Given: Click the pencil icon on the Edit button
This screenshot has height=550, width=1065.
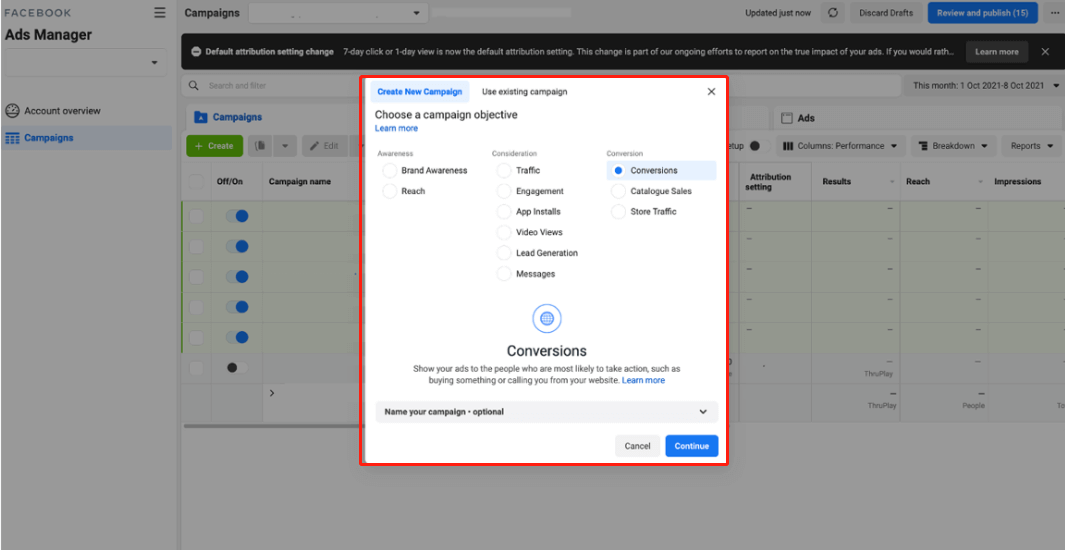Looking at the screenshot, I should click(315, 146).
